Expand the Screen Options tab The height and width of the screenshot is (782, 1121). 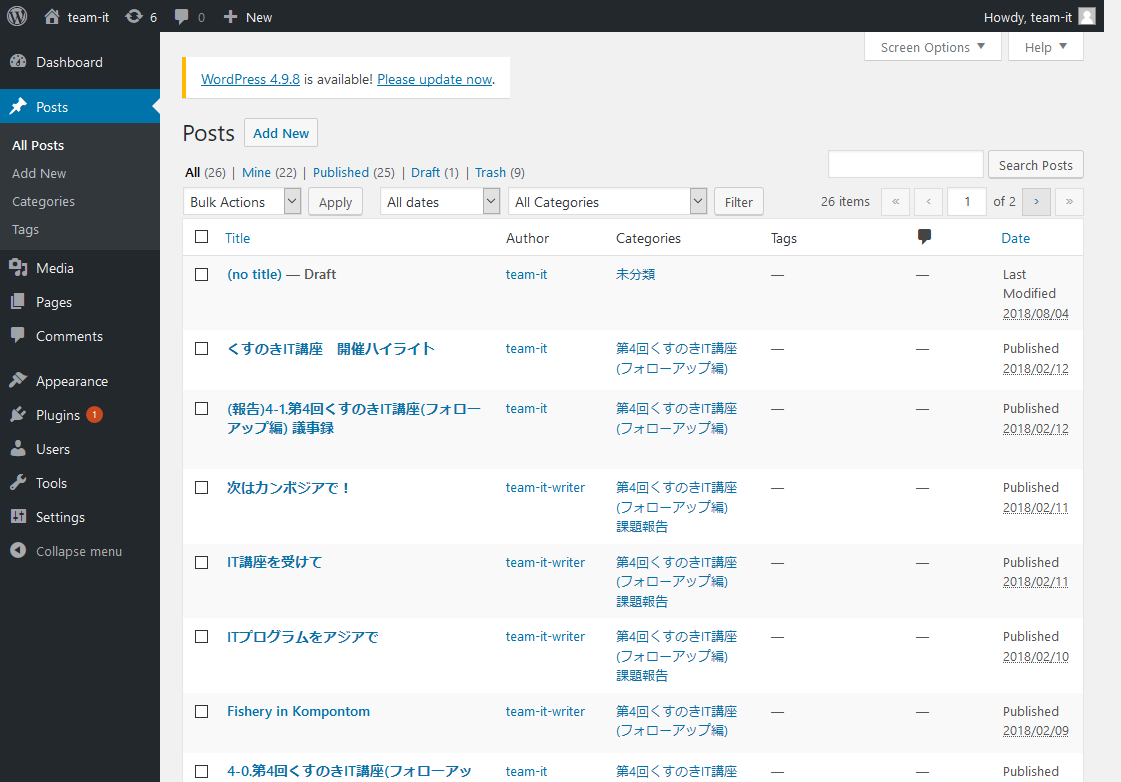[932, 47]
